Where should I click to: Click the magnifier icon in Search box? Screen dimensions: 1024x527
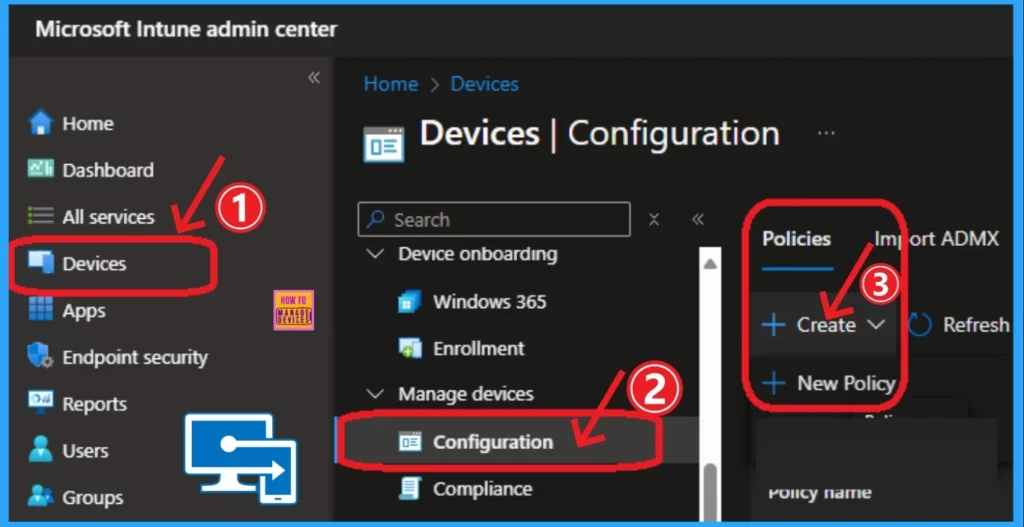point(376,219)
